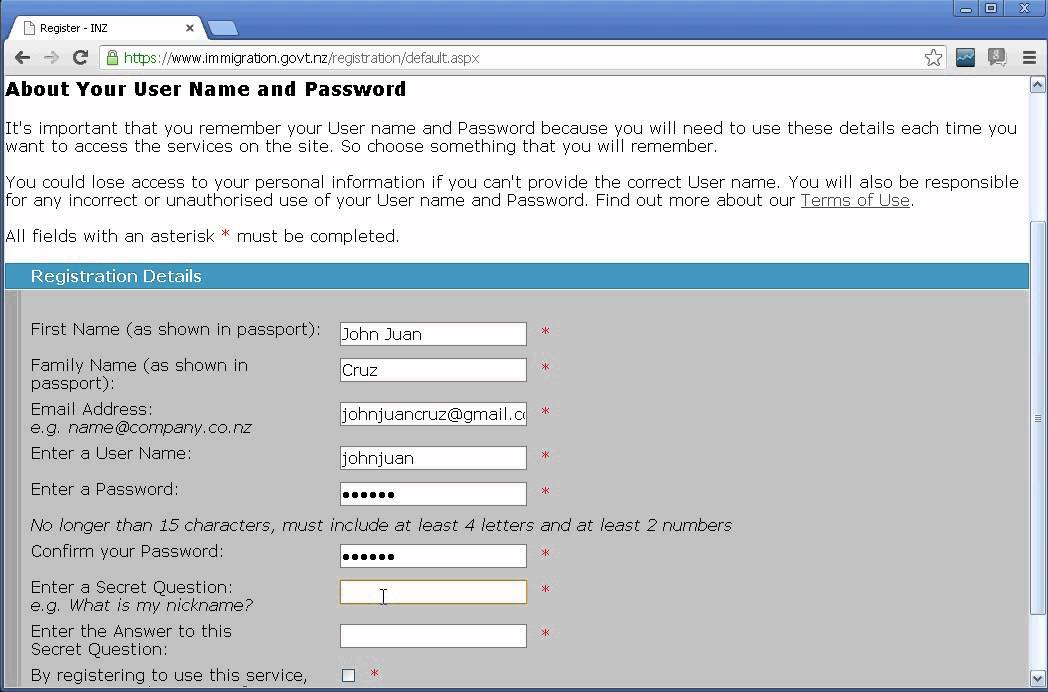Click the greyed chat extension icon

pyautogui.click(x=997, y=57)
